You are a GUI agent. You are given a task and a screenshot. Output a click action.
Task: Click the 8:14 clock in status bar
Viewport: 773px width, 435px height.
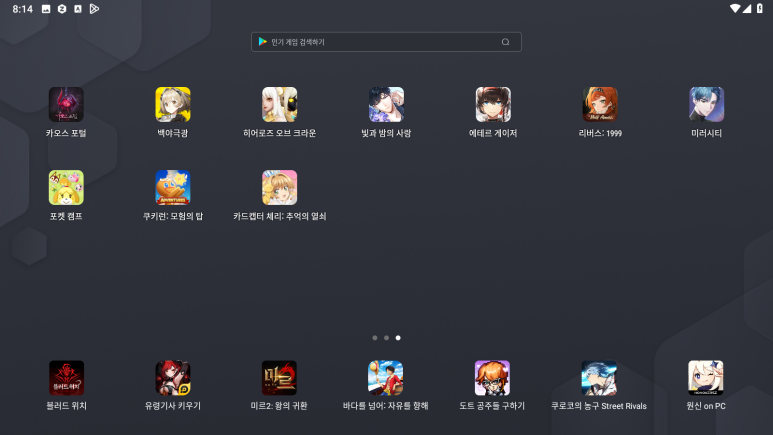[23, 9]
